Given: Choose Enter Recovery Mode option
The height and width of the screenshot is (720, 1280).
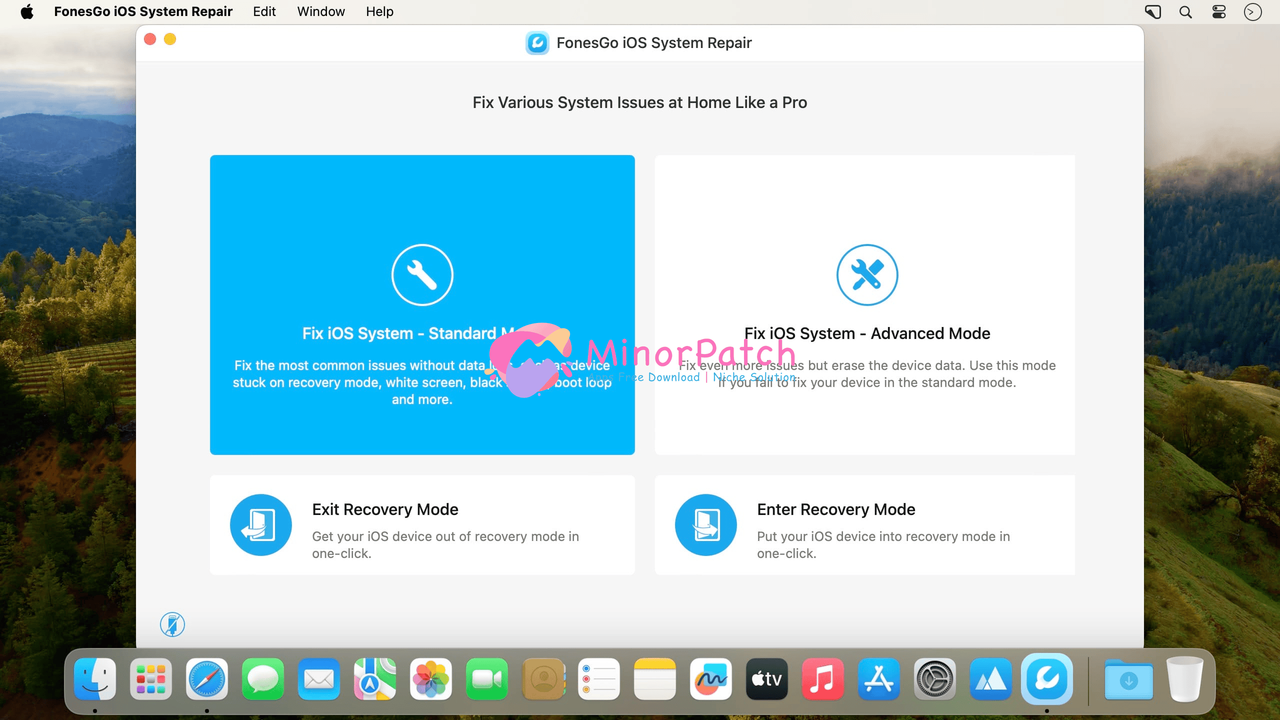Looking at the screenshot, I should pyautogui.click(x=865, y=525).
